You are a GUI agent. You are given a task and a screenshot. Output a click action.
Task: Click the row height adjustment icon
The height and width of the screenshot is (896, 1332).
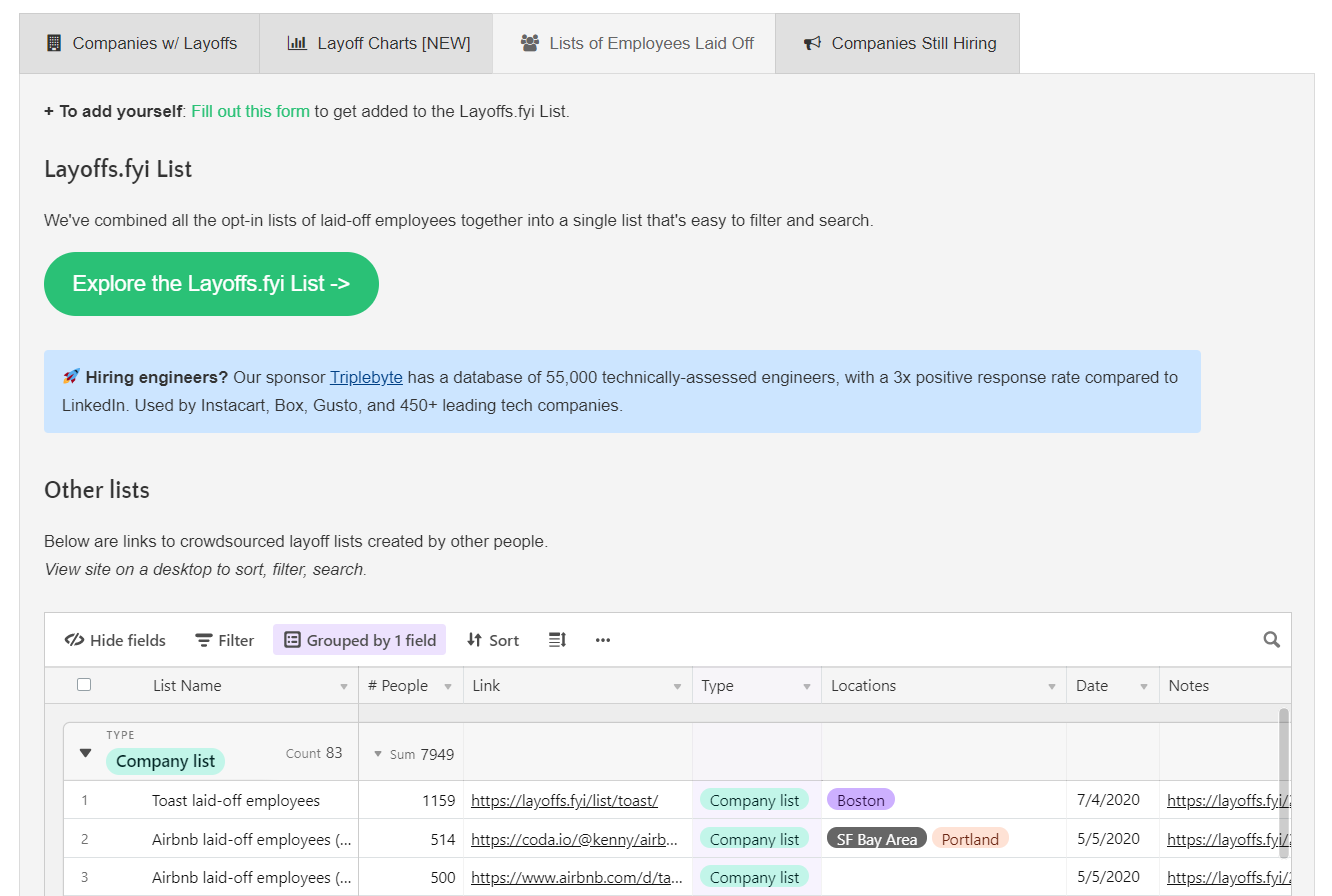(557, 640)
